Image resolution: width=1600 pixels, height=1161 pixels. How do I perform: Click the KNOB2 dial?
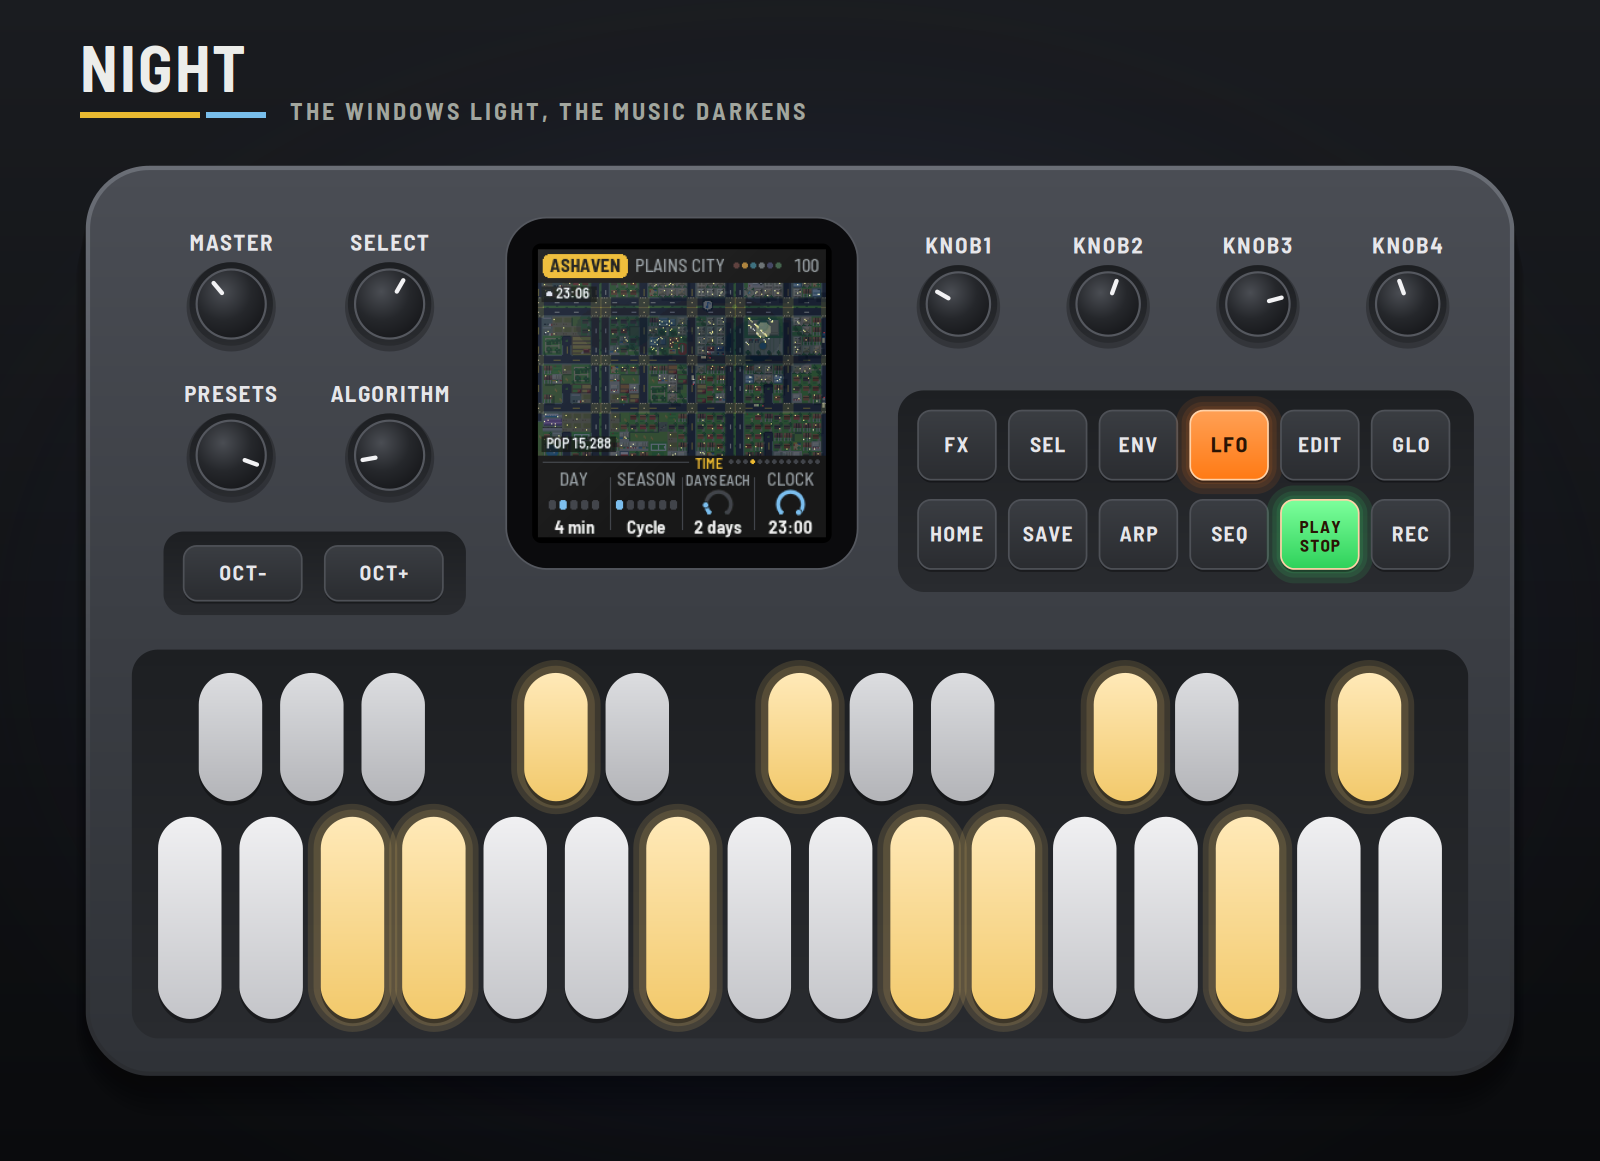click(1108, 305)
